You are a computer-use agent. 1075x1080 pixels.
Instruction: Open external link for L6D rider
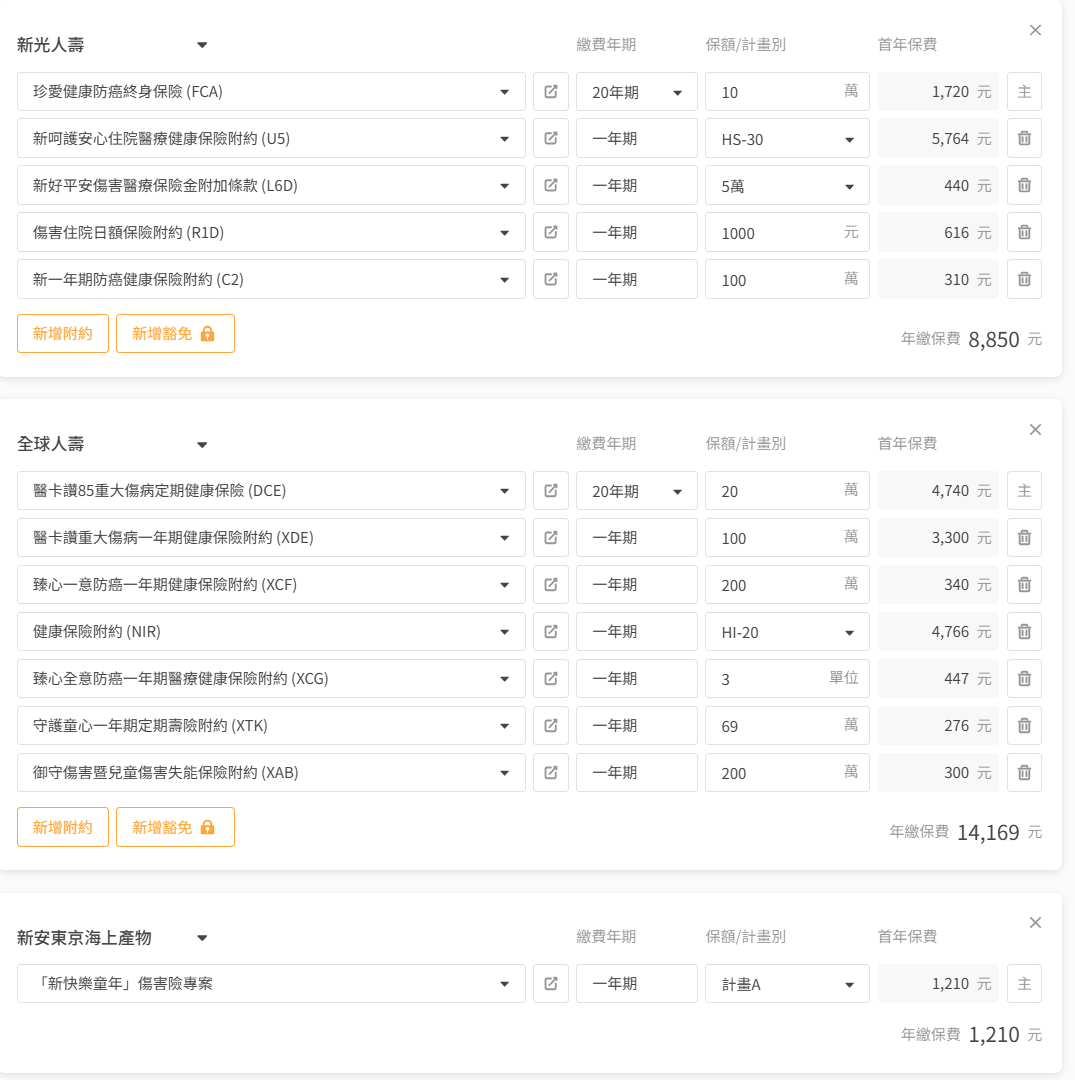[x=551, y=185]
